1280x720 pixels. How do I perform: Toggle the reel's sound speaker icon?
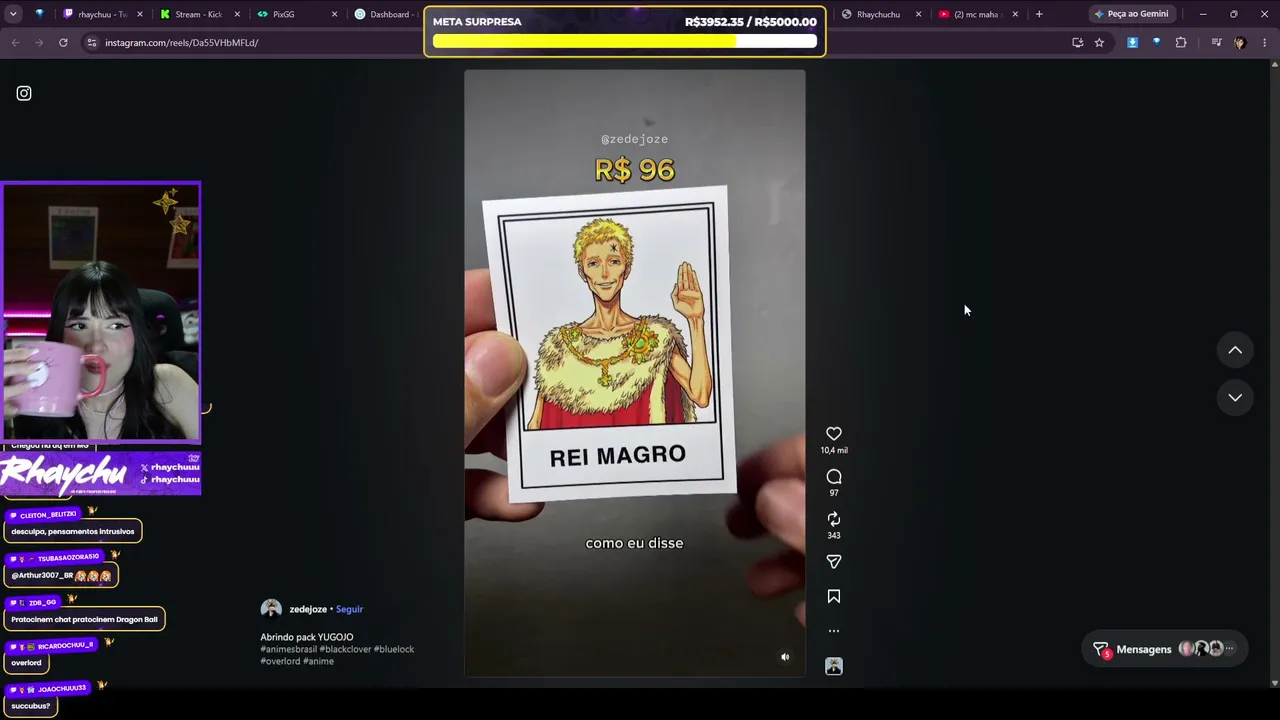[785, 657]
